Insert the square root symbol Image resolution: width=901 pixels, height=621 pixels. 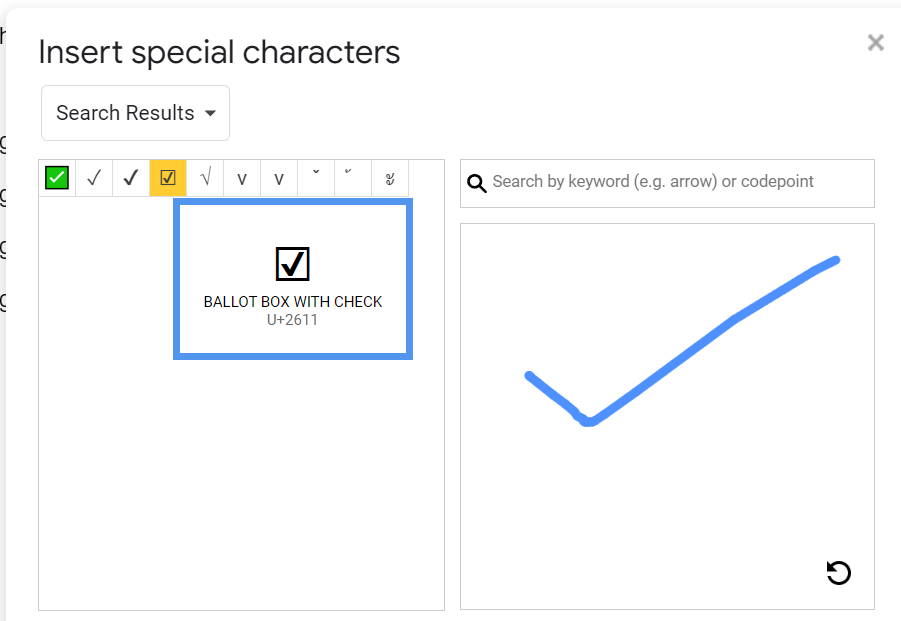205,178
